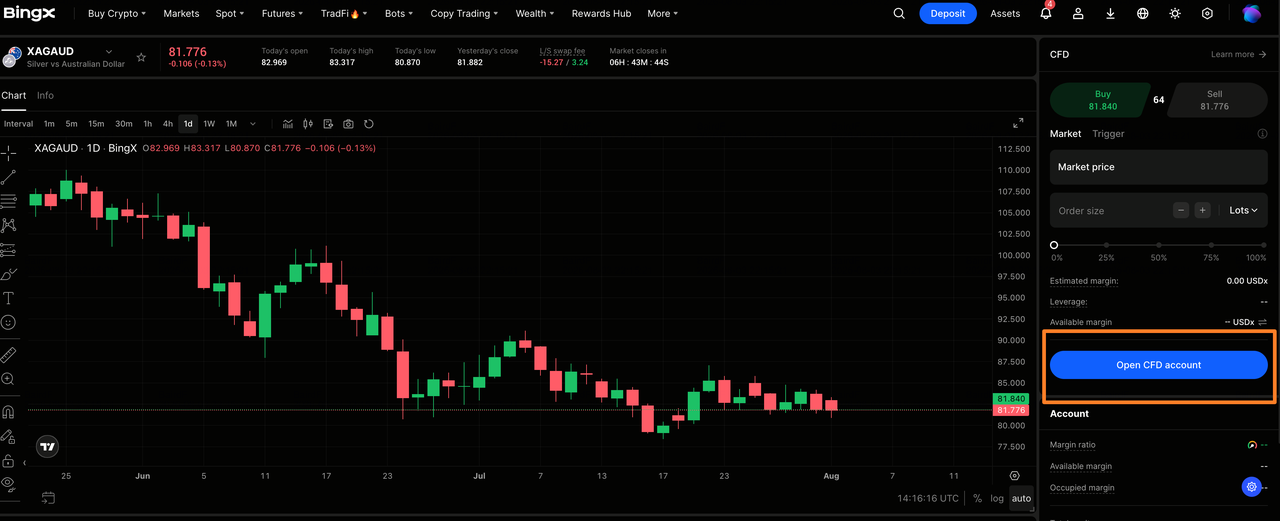Open the user profile icon

point(1078,14)
